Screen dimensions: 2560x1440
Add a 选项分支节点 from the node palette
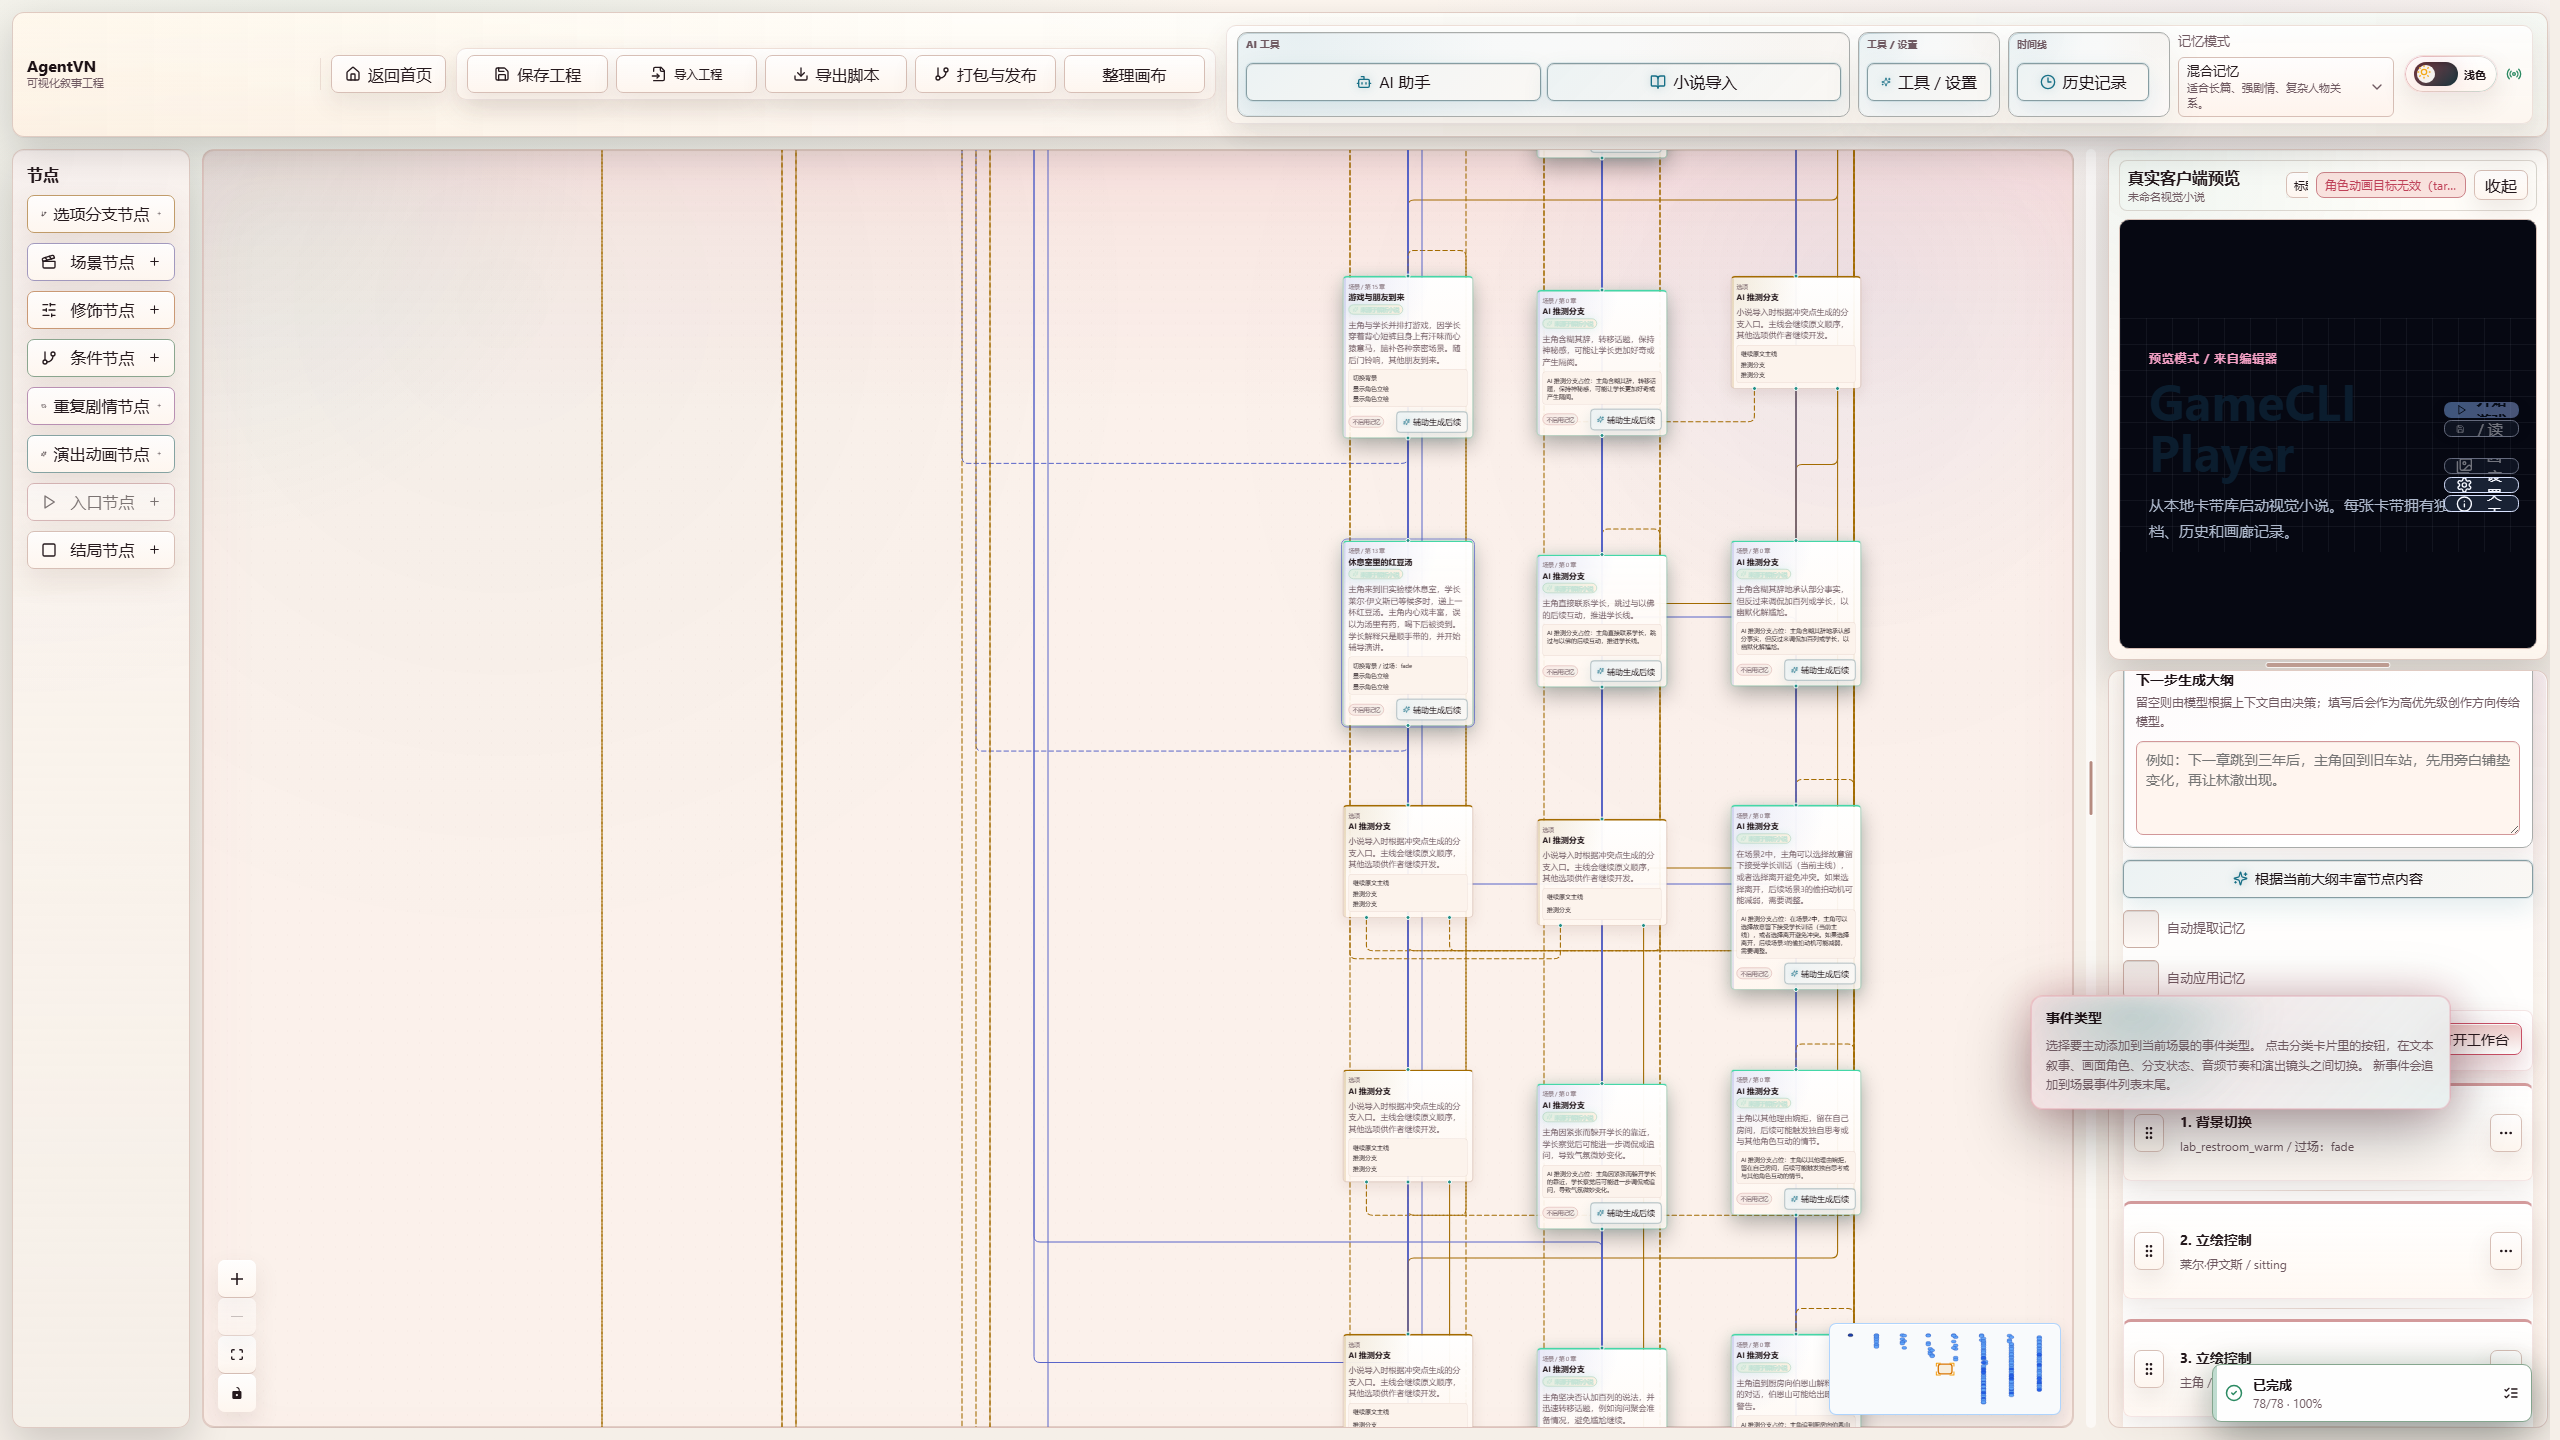tap(101, 214)
